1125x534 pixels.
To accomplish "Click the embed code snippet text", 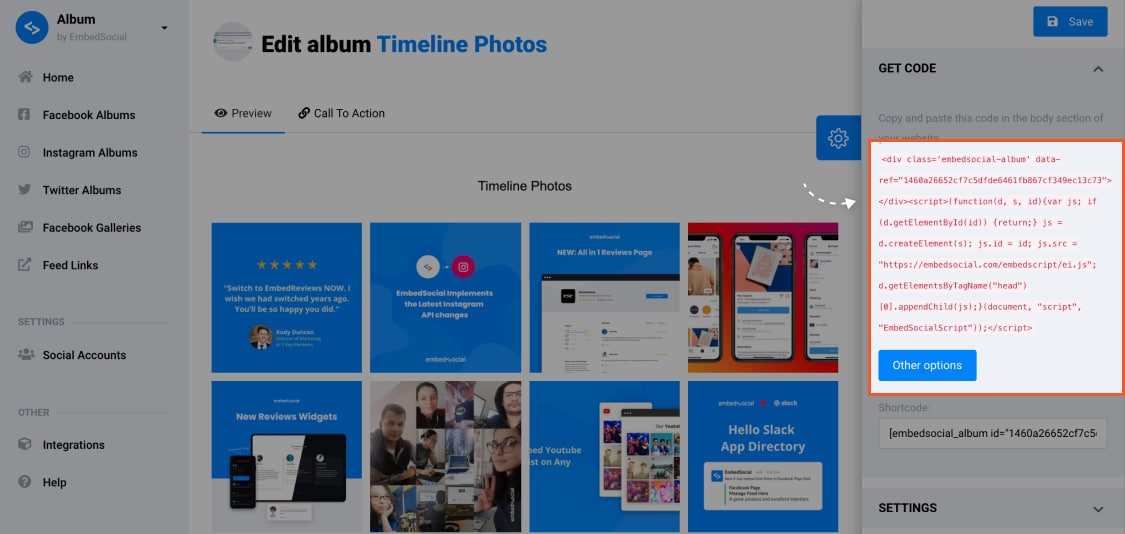I will point(997,243).
